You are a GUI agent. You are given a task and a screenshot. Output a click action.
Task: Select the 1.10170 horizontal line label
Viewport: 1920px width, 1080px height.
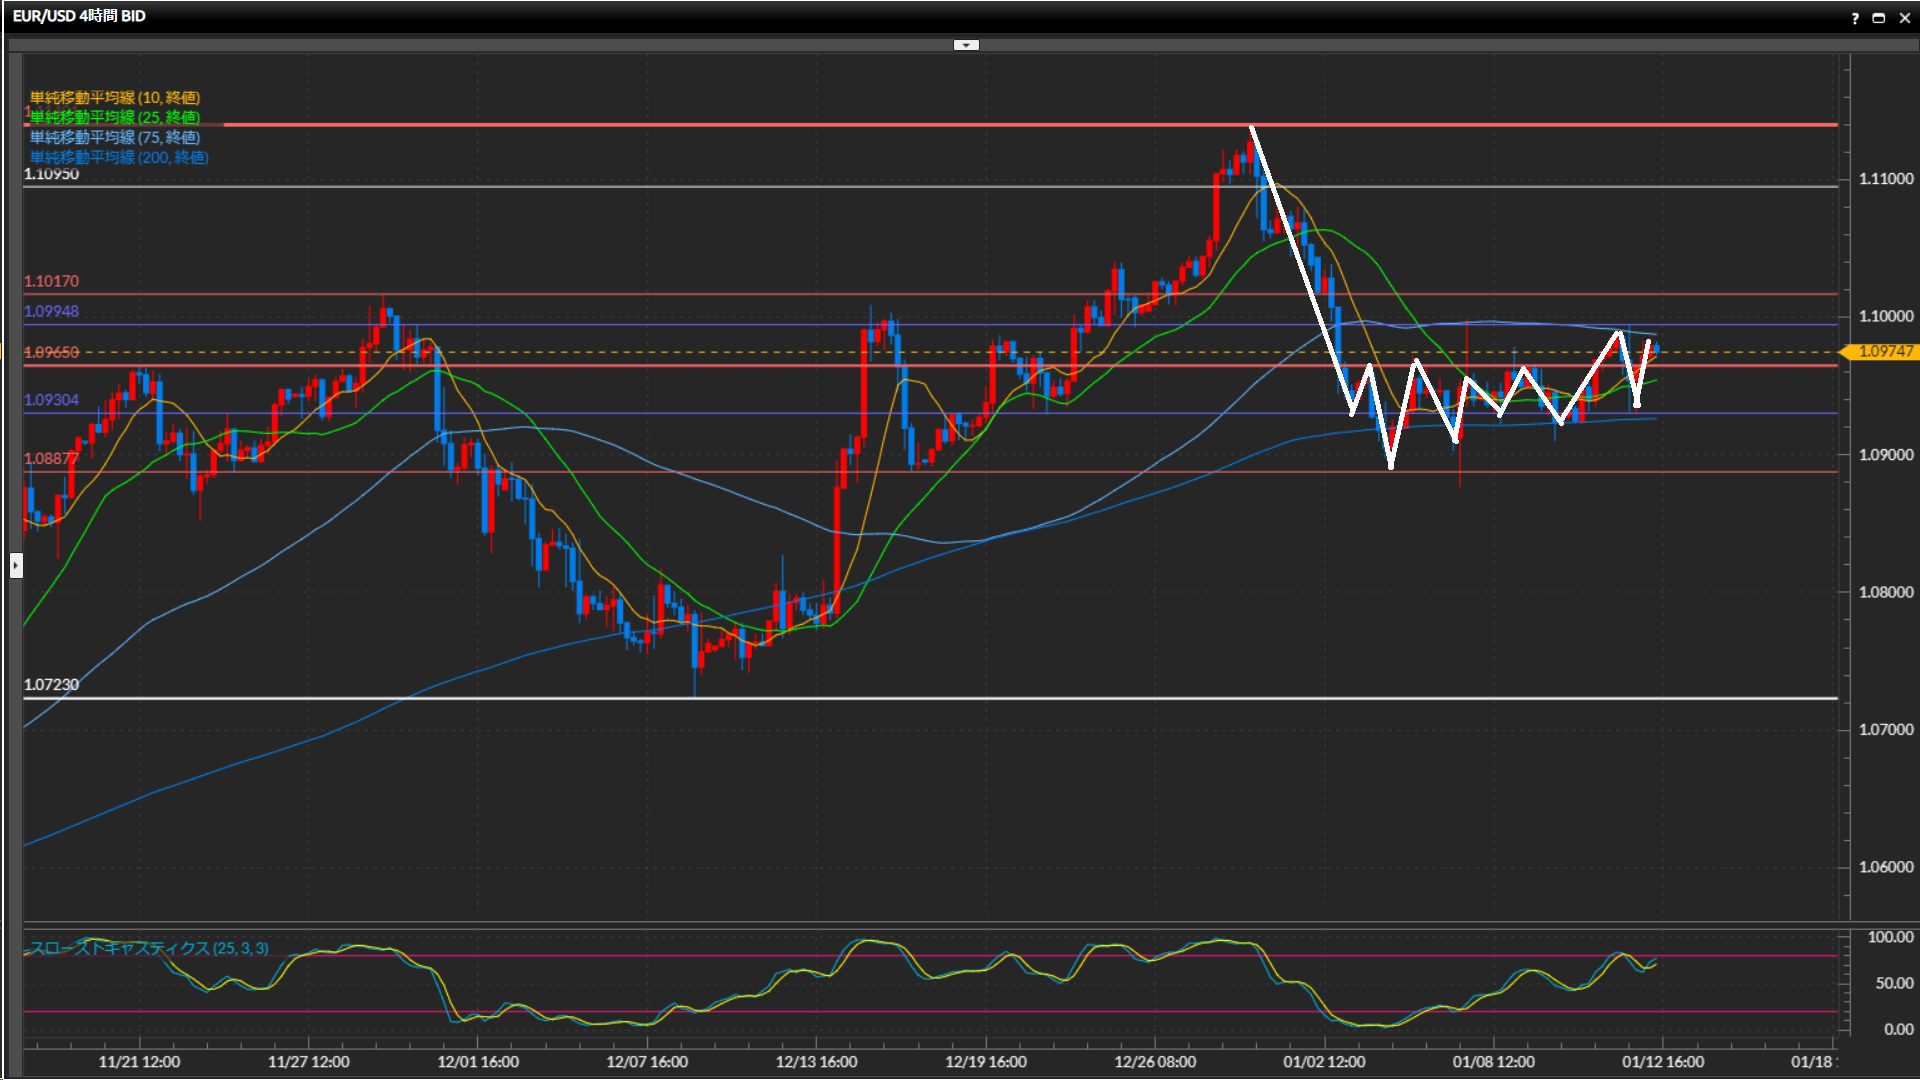coord(51,281)
